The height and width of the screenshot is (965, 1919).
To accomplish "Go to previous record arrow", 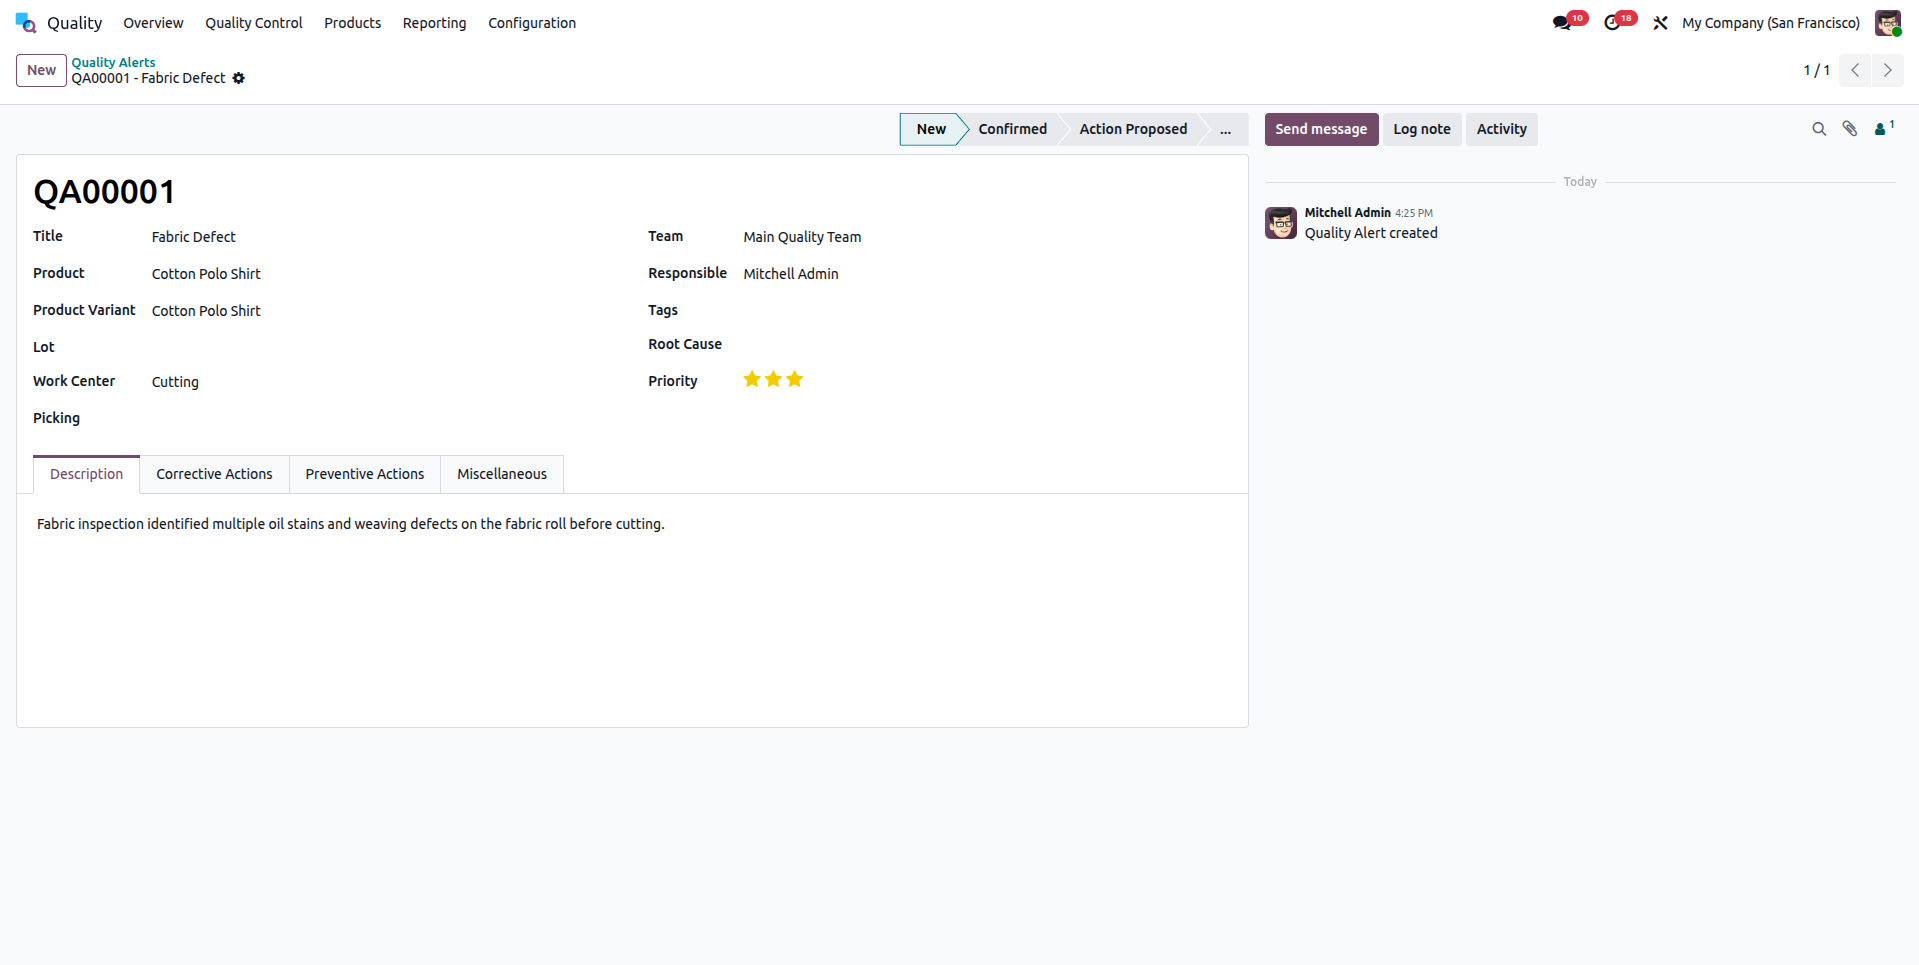I will click(x=1855, y=70).
